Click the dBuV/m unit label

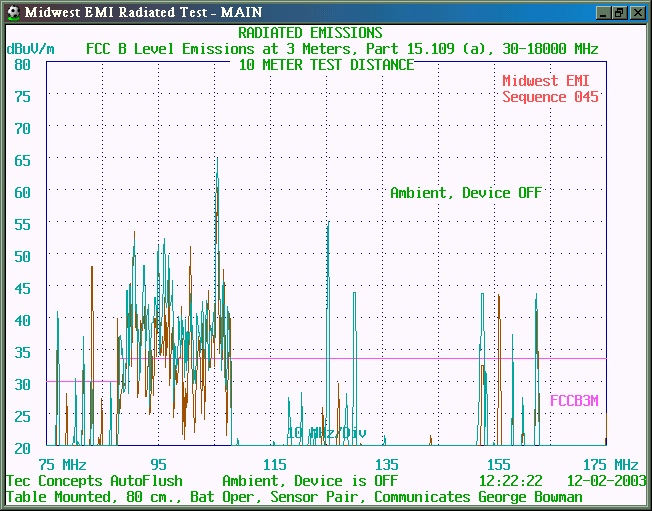pyautogui.click(x=30, y=48)
